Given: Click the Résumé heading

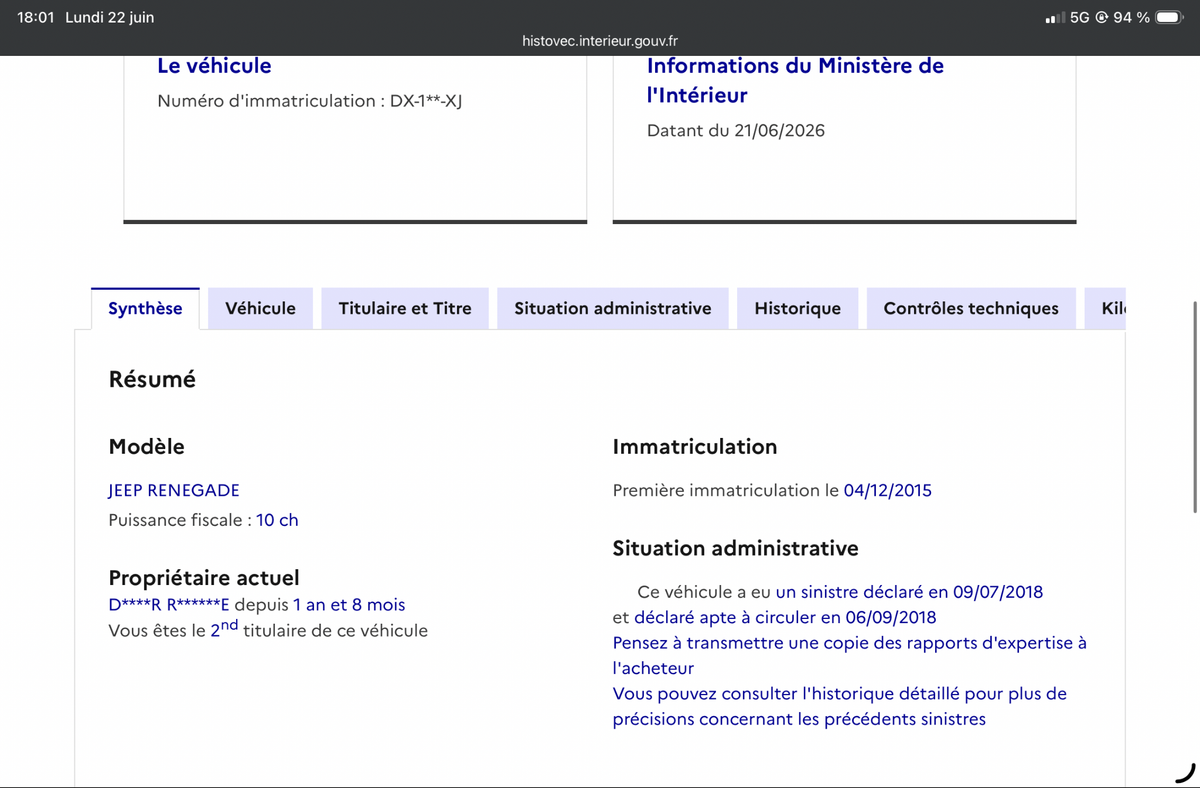Looking at the screenshot, I should [152, 380].
